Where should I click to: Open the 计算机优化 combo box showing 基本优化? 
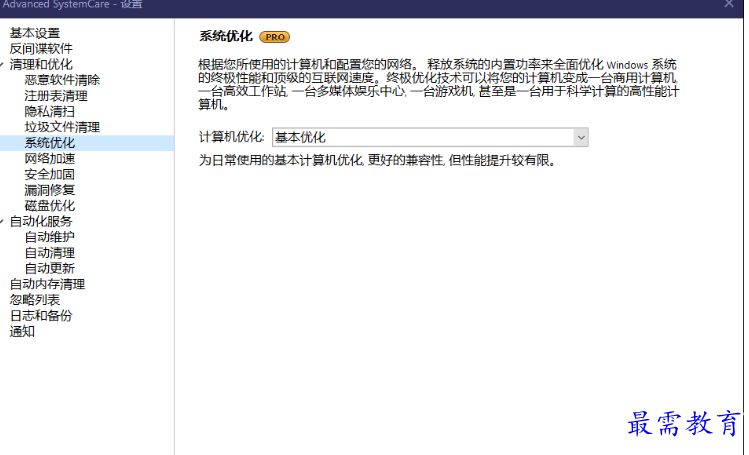430,138
